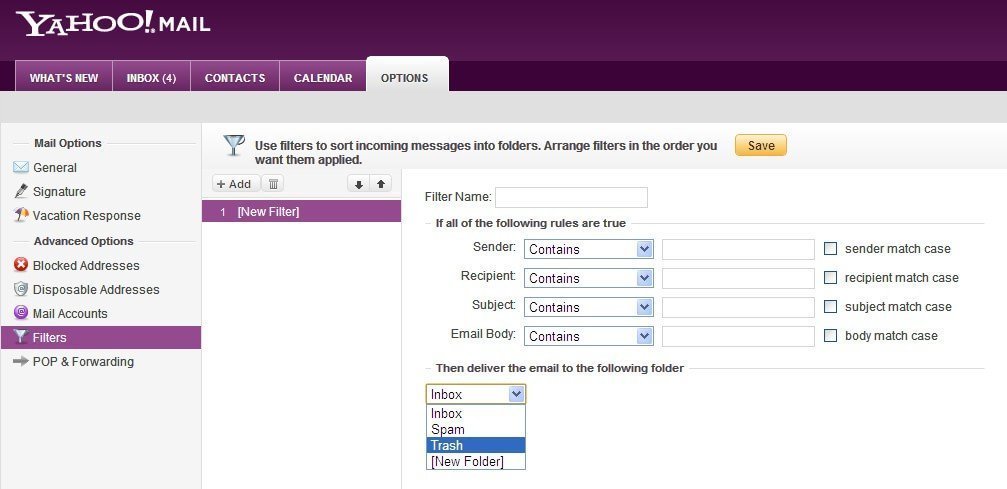Click the funnel icon beside Filters in sidebar
Viewport: 1007px width, 489px height.
click(x=21, y=337)
